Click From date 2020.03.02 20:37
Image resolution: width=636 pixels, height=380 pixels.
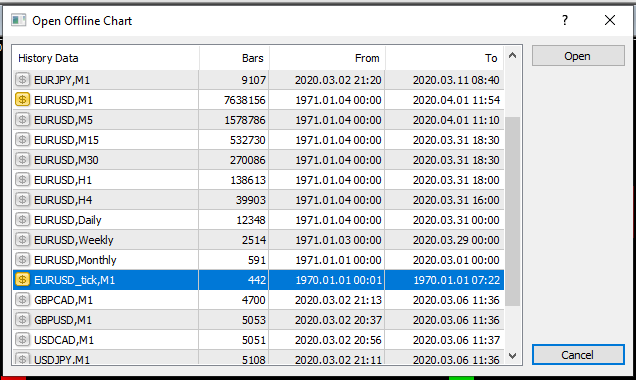338,320
